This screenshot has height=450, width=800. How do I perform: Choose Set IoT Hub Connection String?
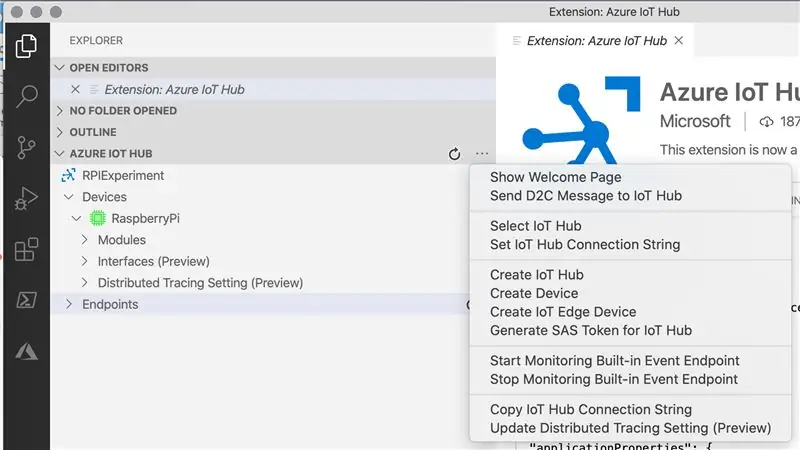(585, 244)
